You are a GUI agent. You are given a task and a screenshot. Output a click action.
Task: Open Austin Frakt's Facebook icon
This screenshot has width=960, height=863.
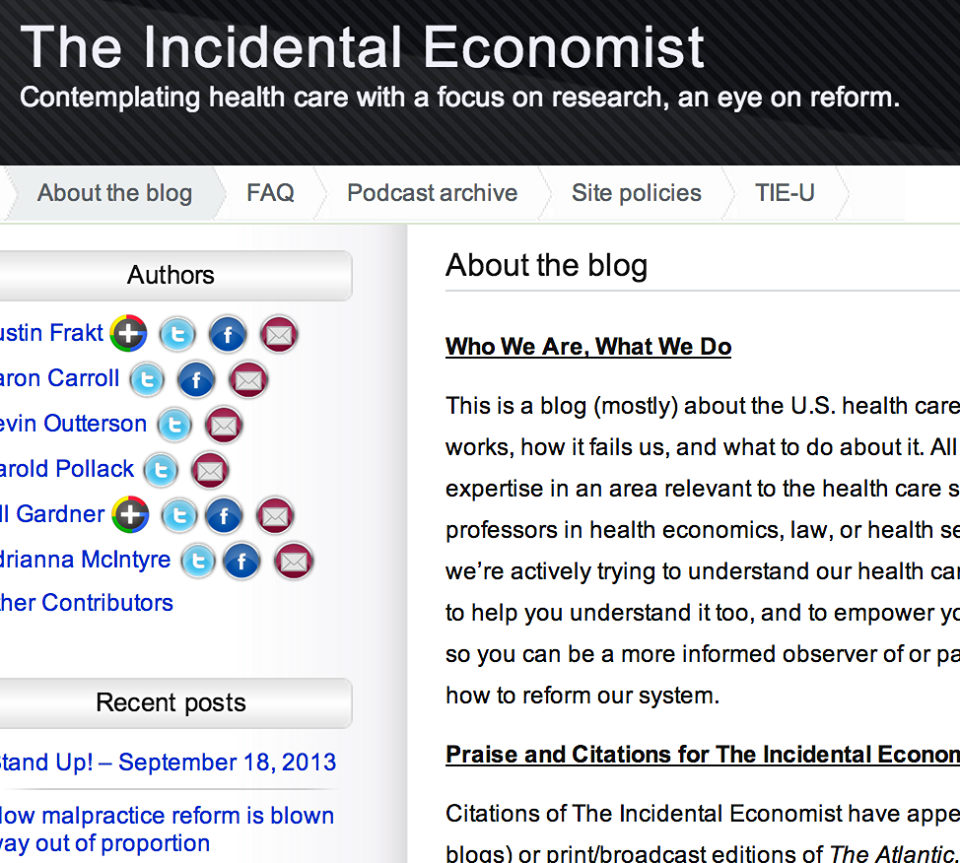[x=228, y=334]
